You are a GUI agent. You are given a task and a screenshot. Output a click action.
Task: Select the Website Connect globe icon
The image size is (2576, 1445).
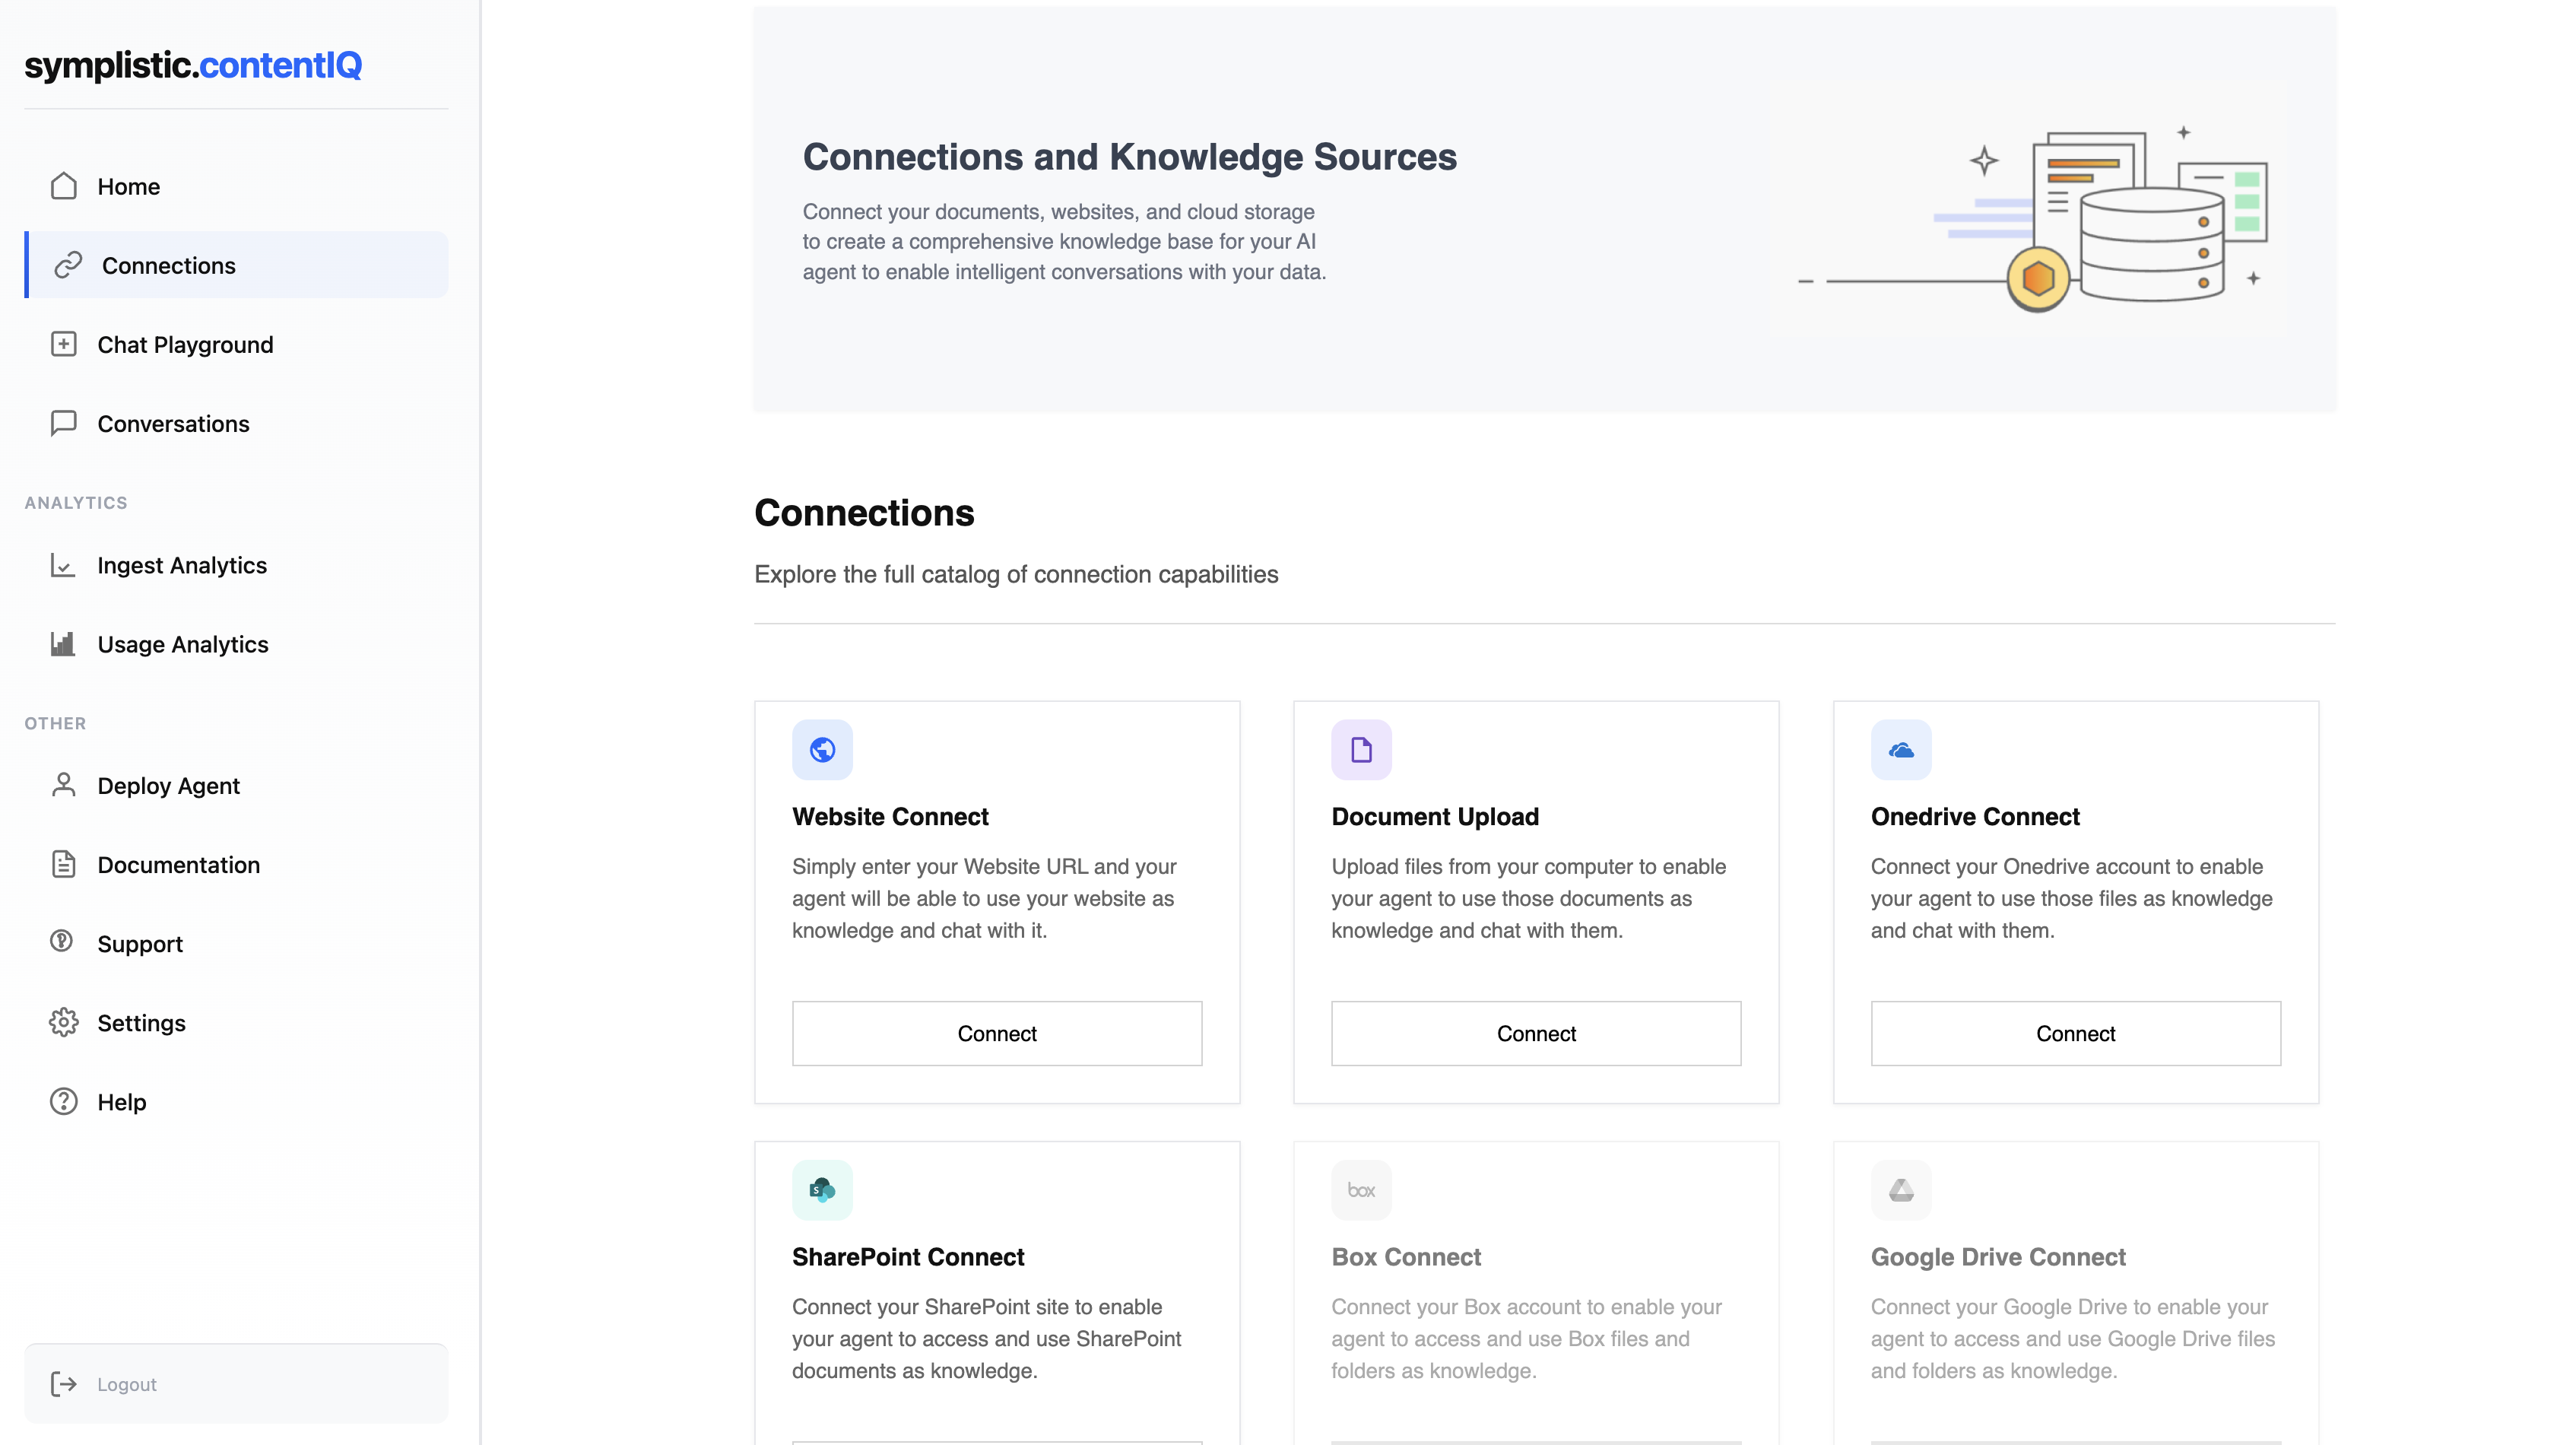pos(822,749)
